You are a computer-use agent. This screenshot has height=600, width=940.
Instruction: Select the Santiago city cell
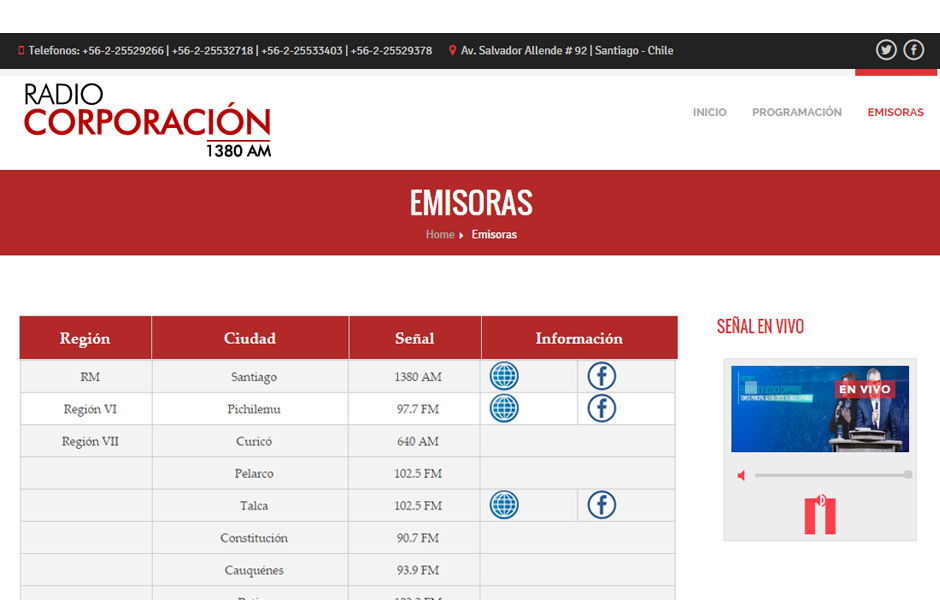(250, 376)
